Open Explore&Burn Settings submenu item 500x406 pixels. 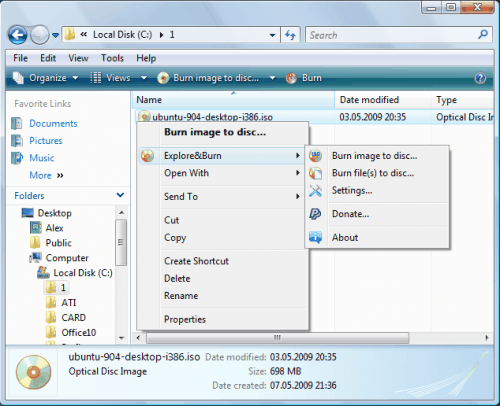(x=377, y=190)
